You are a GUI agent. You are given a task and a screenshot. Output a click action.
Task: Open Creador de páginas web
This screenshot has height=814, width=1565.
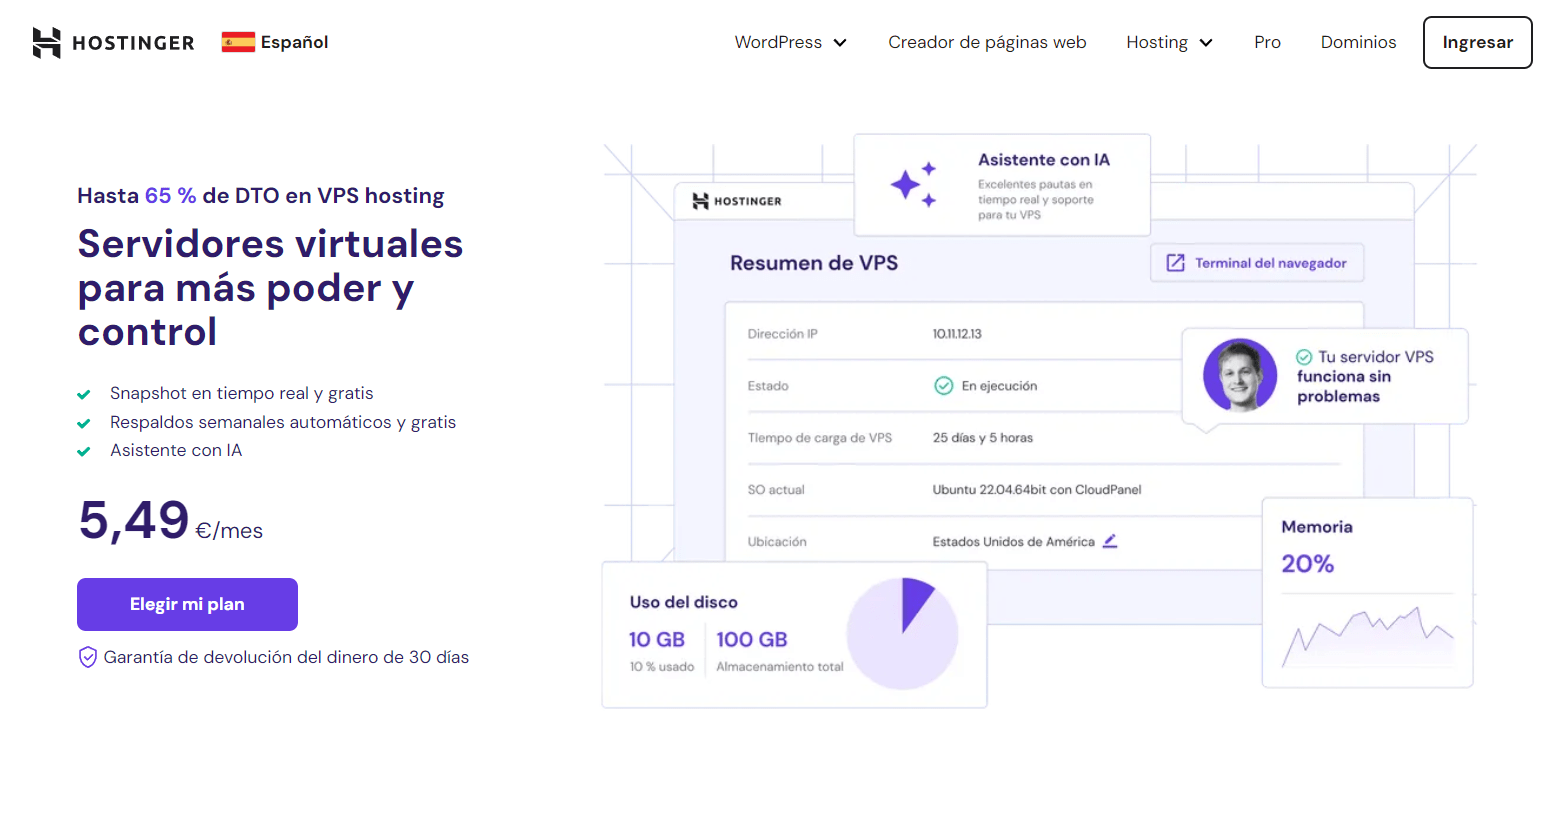(987, 42)
